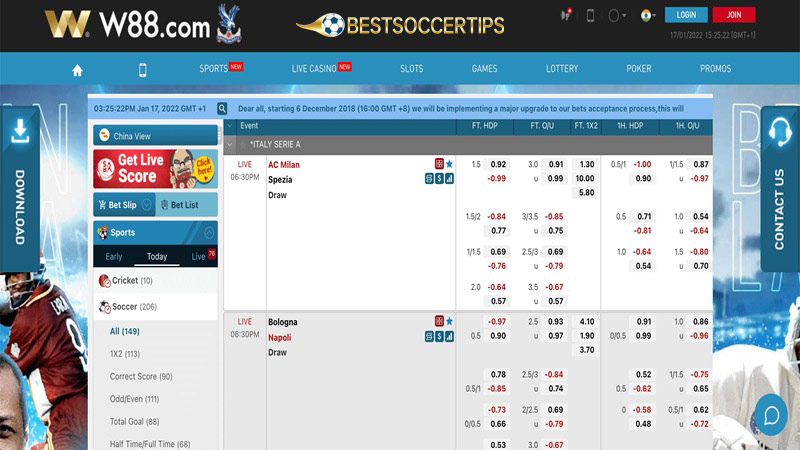Image resolution: width=800 pixels, height=450 pixels.
Task: Switch to the Early tab
Action: 114,256
